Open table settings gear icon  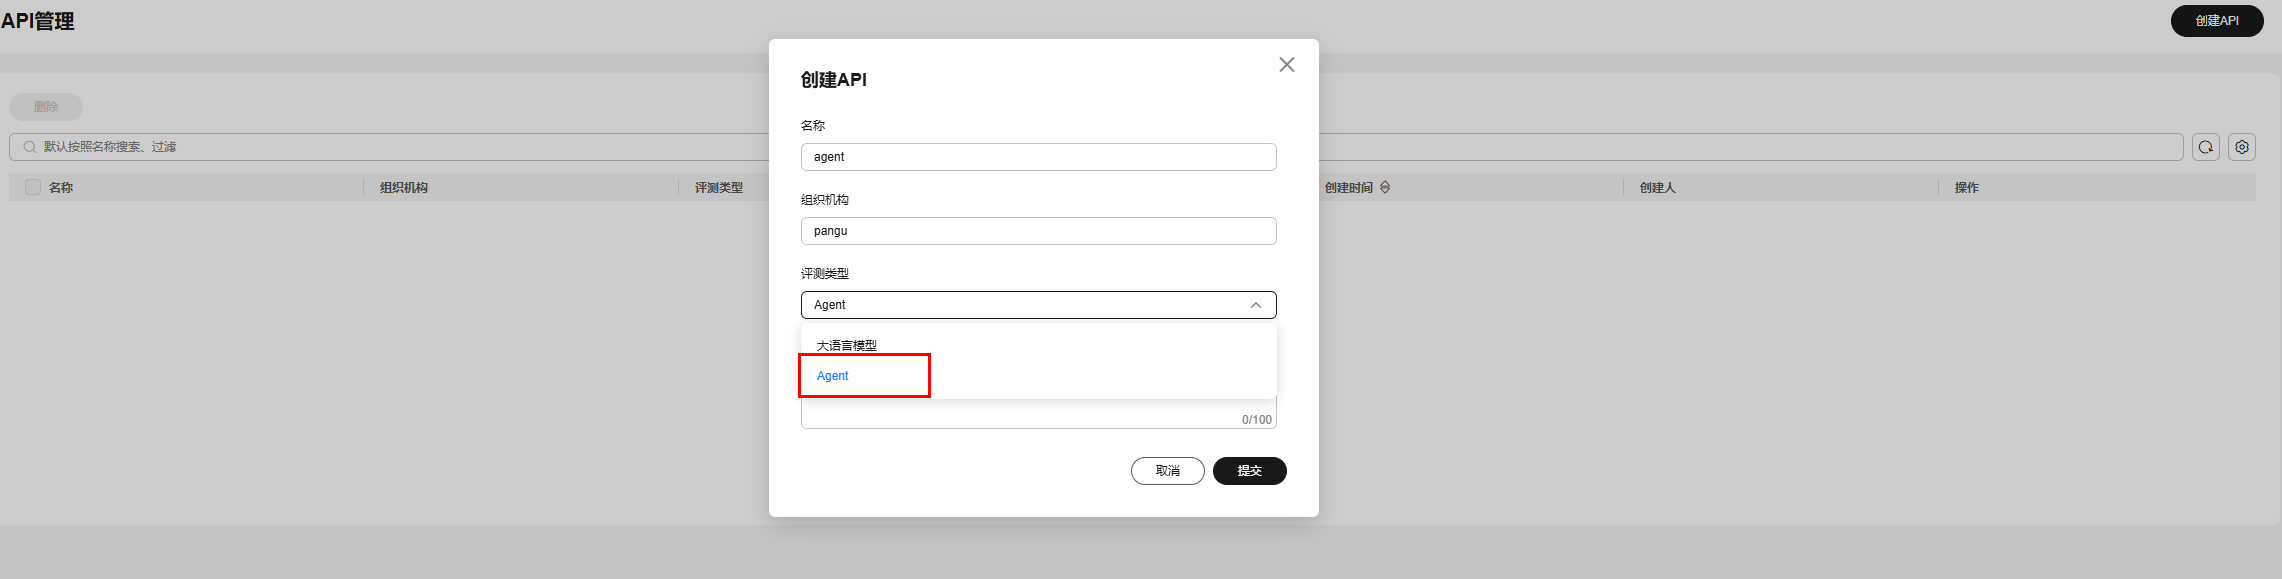click(2241, 147)
